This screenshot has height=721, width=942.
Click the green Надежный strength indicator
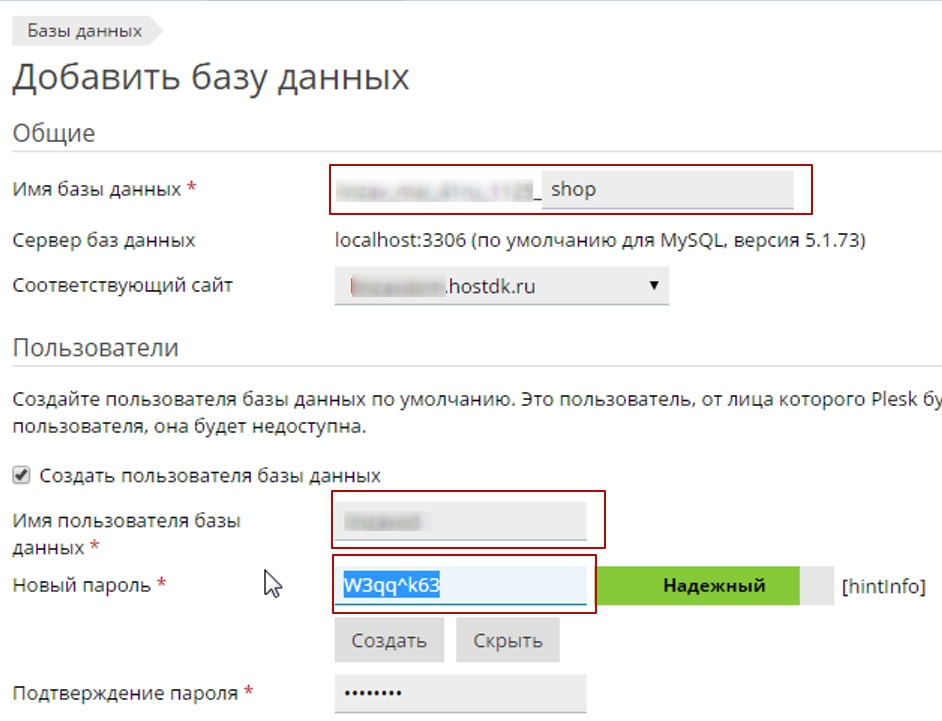713,586
